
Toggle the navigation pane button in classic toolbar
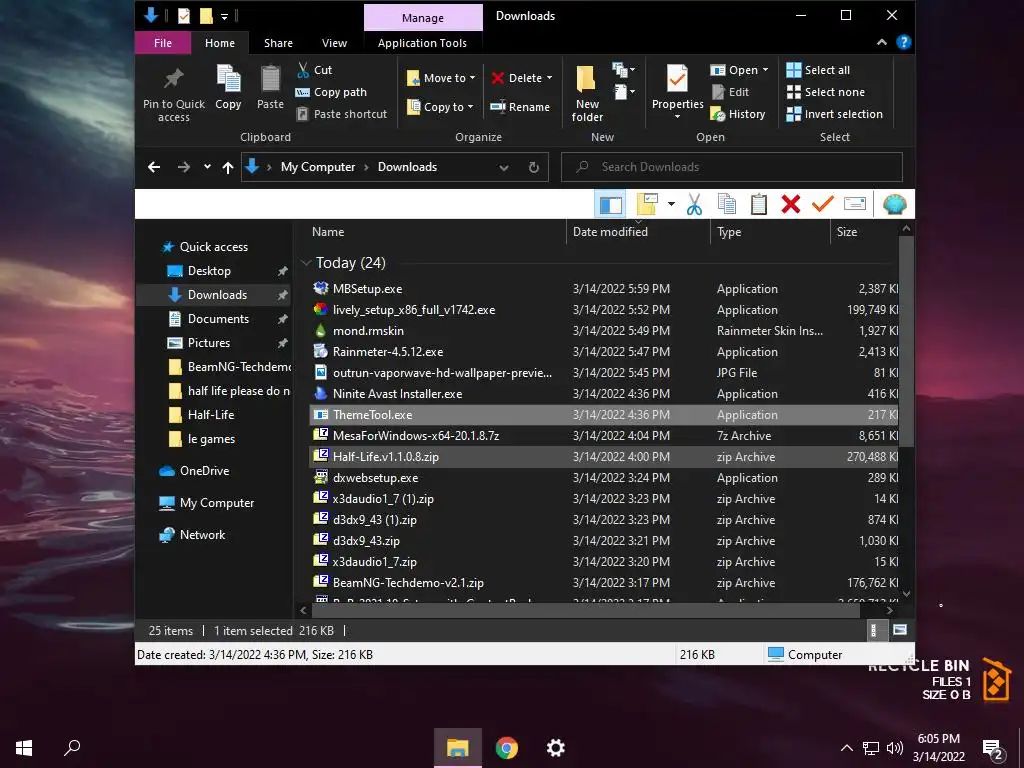[610, 204]
